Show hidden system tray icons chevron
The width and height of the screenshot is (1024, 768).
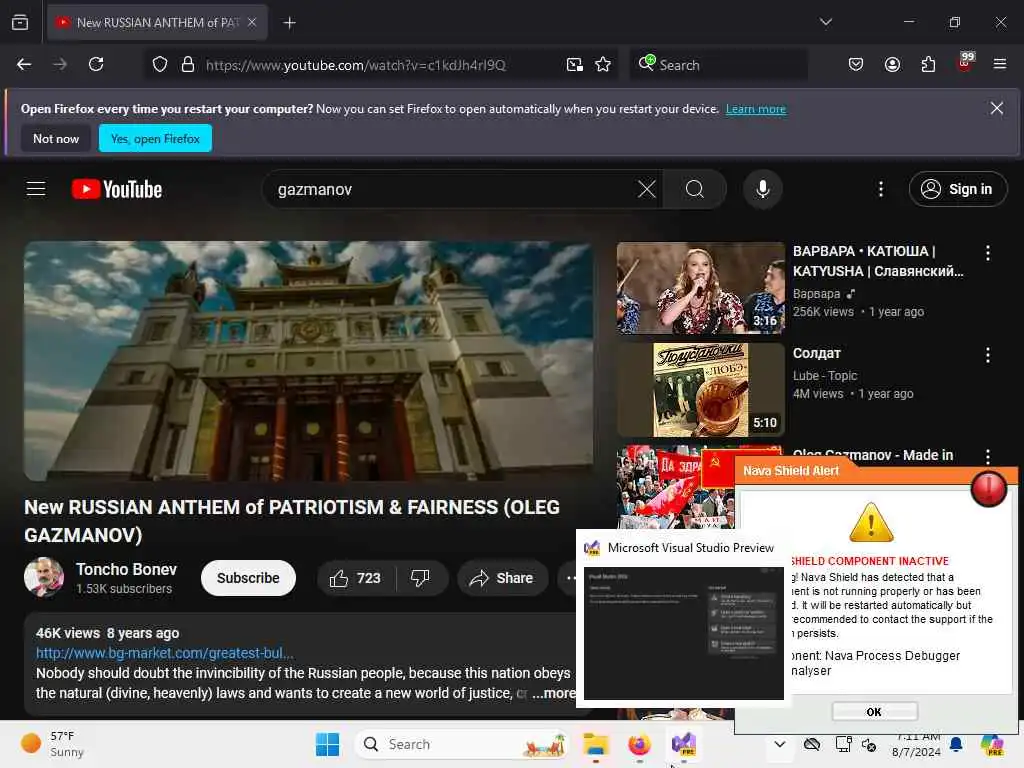(x=780, y=744)
